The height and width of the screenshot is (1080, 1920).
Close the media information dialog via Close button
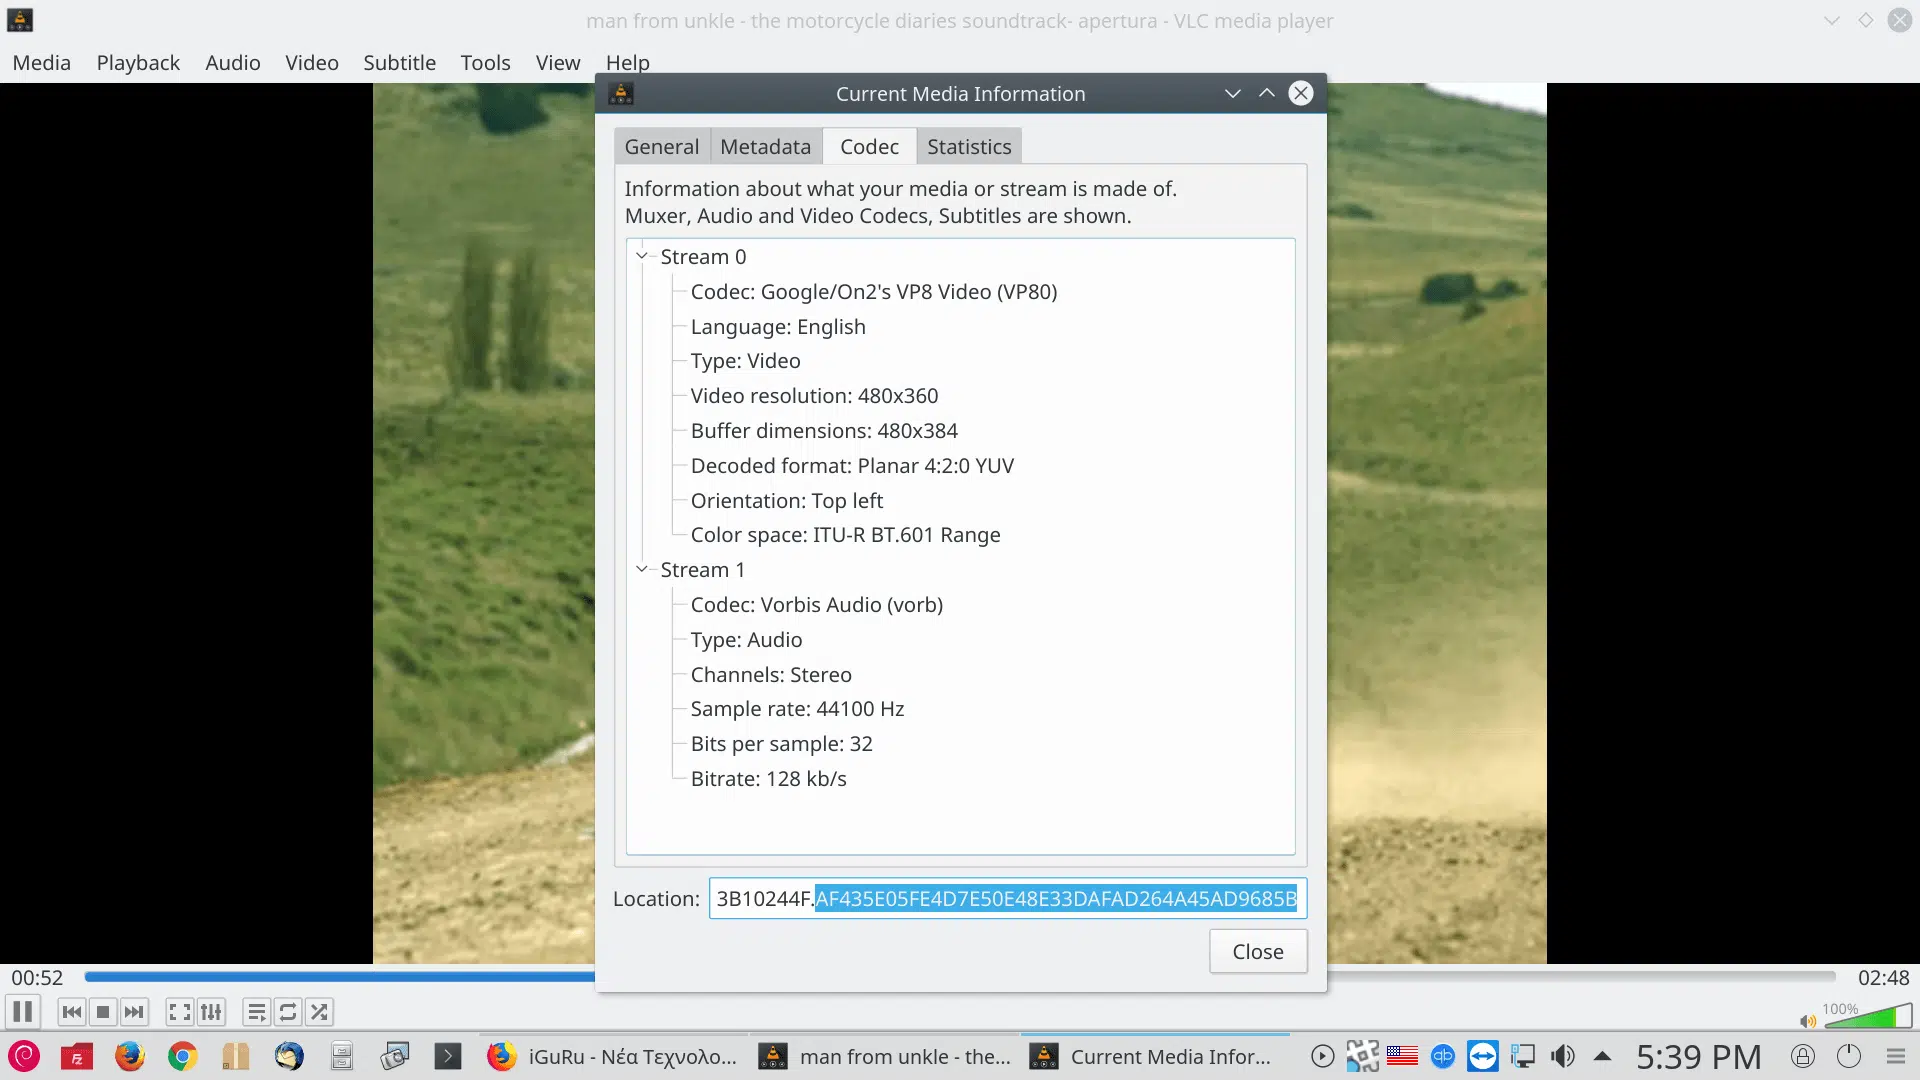(1257, 952)
